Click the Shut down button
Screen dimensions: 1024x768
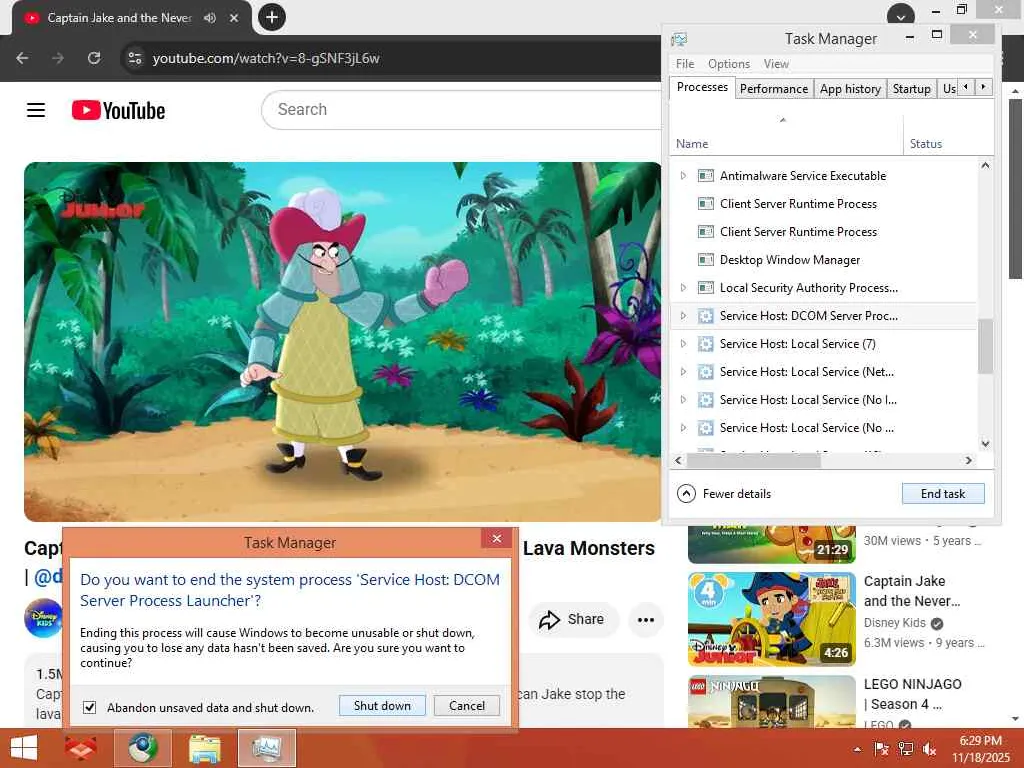click(382, 705)
